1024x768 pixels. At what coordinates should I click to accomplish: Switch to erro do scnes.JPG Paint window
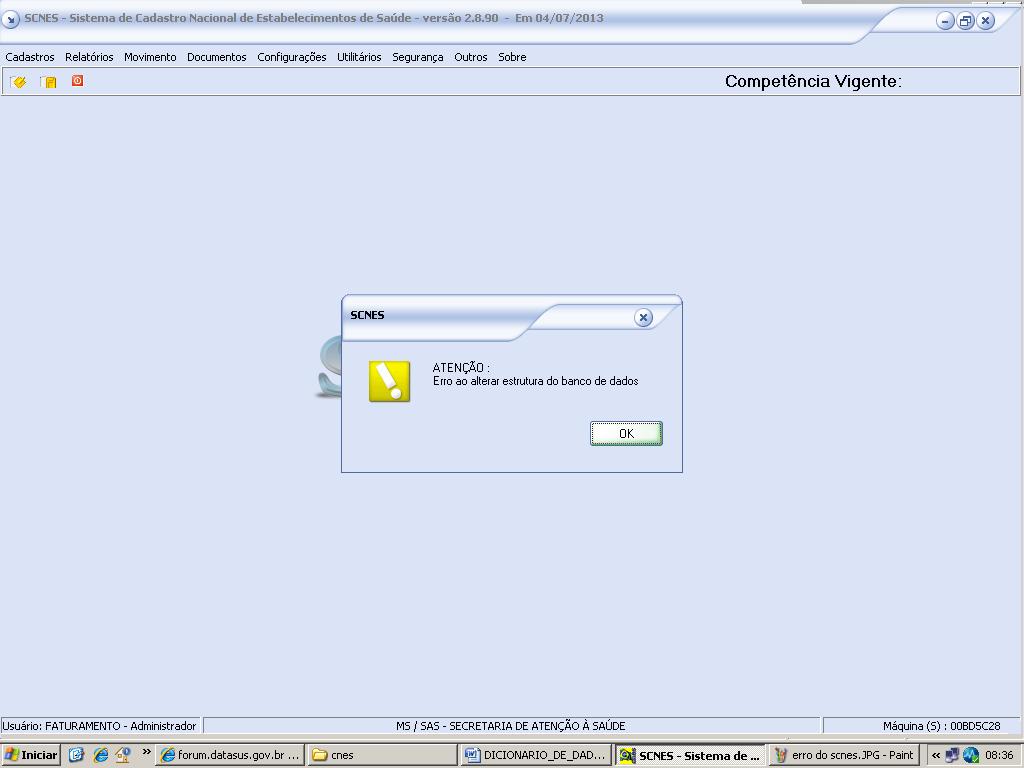pyautogui.click(x=844, y=755)
